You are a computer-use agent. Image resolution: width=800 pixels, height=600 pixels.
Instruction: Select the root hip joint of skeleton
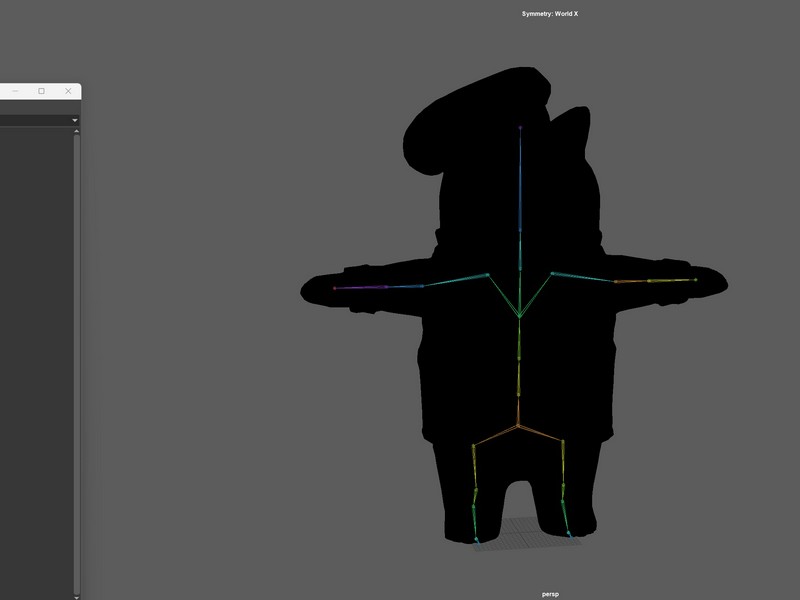[x=518, y=425]
